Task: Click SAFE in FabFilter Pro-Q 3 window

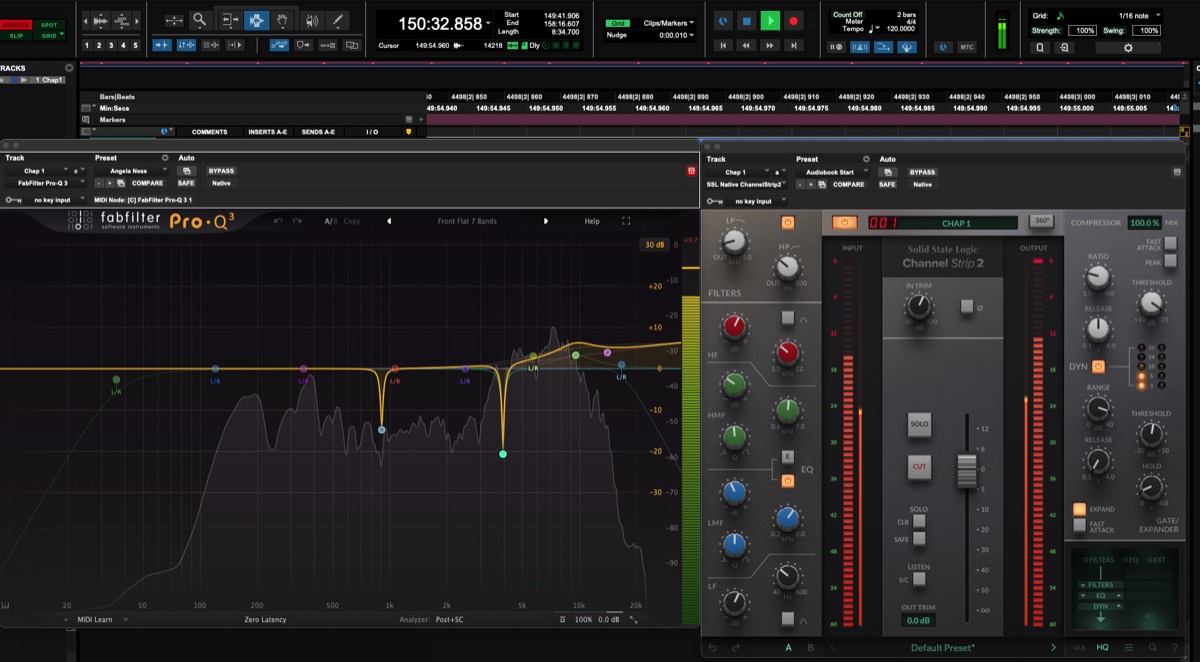Action: point(187,183)
